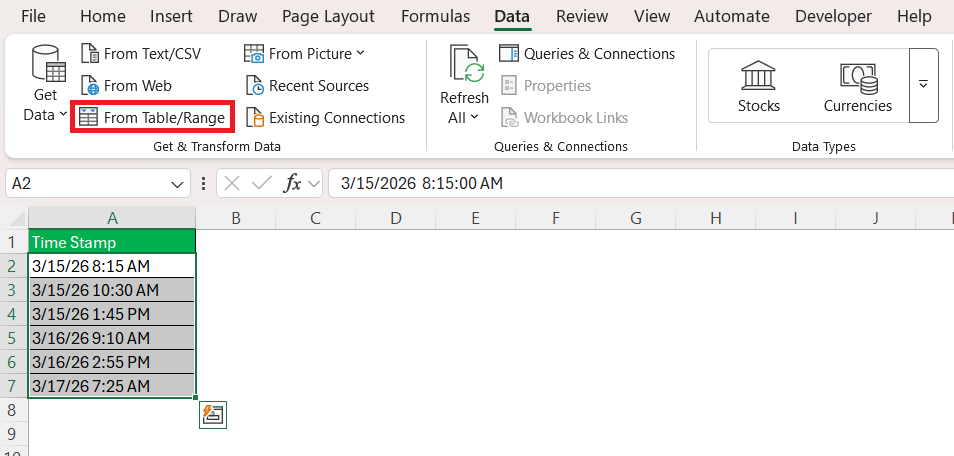Select the Currencies data type

point(857,86)
